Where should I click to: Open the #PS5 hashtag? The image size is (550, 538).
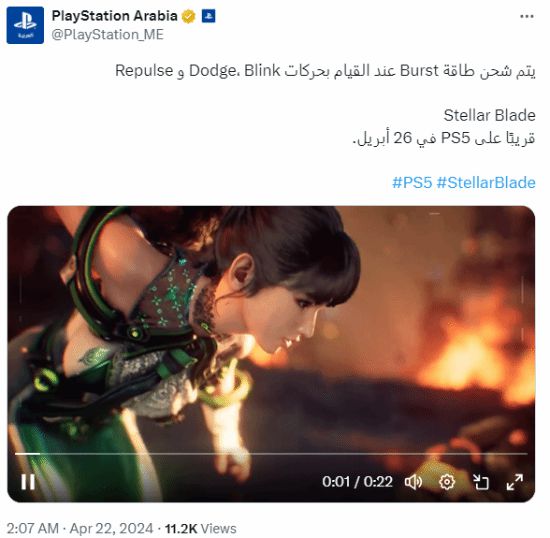[412, 183]
